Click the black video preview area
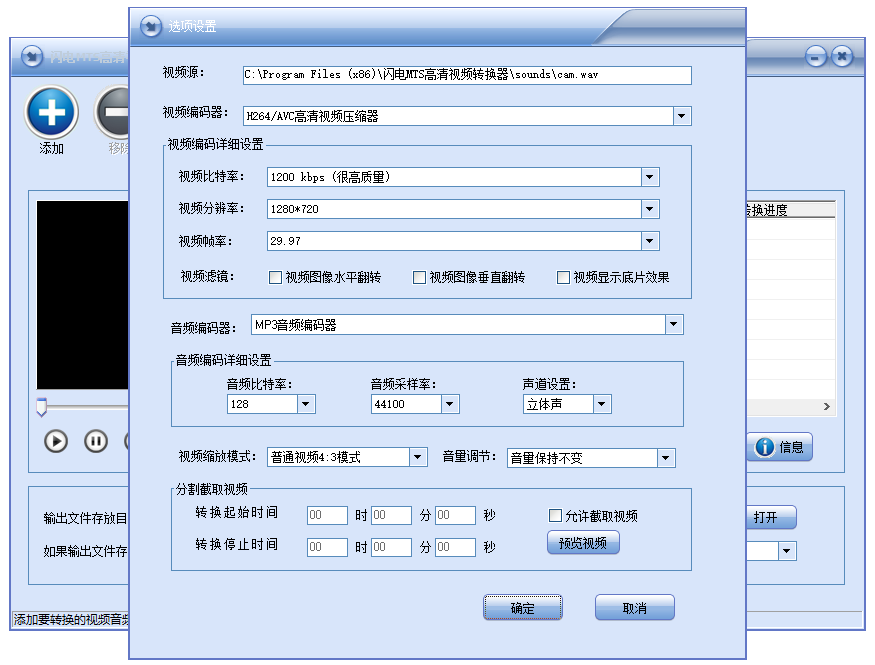 pyautogui.click(x=83, y=295)
